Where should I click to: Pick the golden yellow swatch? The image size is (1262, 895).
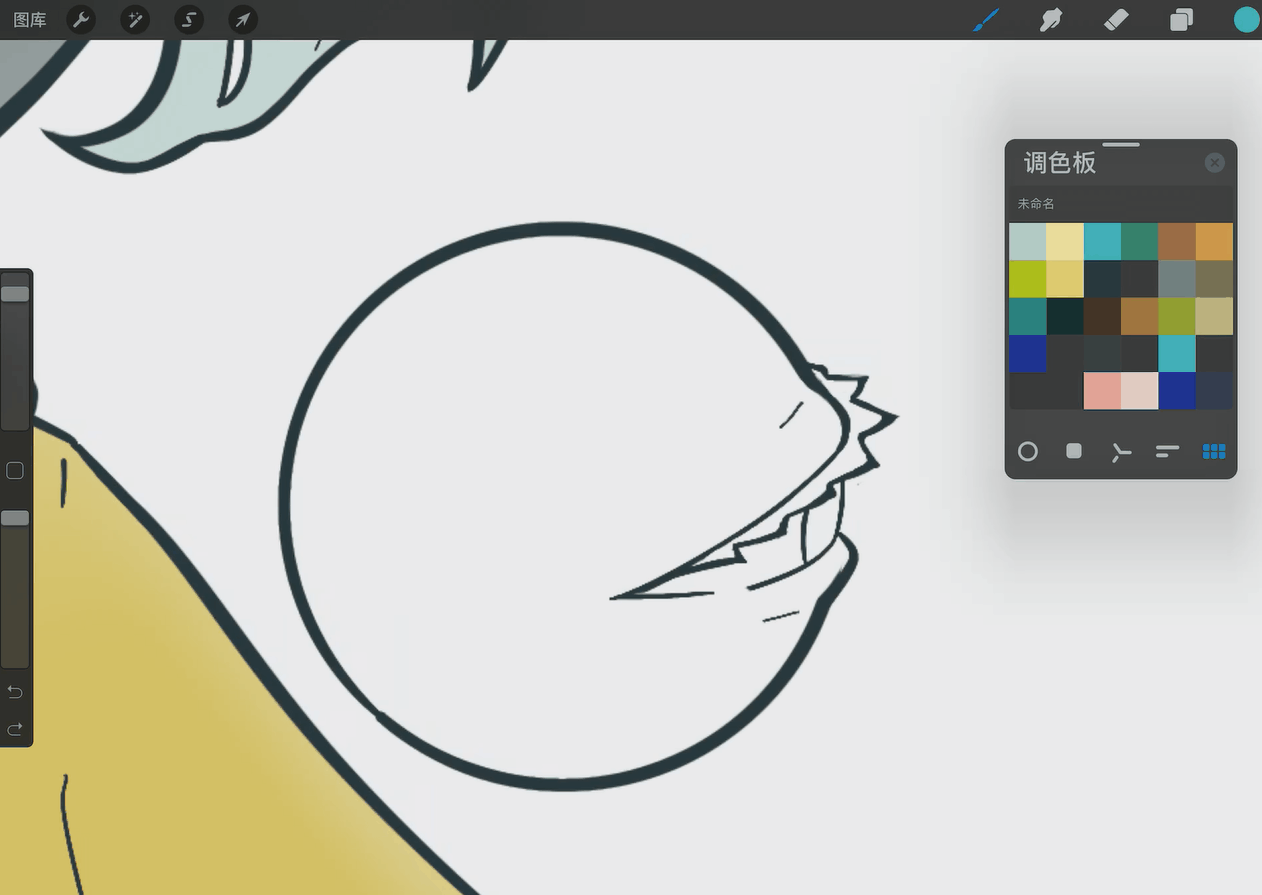(1065, 279)
